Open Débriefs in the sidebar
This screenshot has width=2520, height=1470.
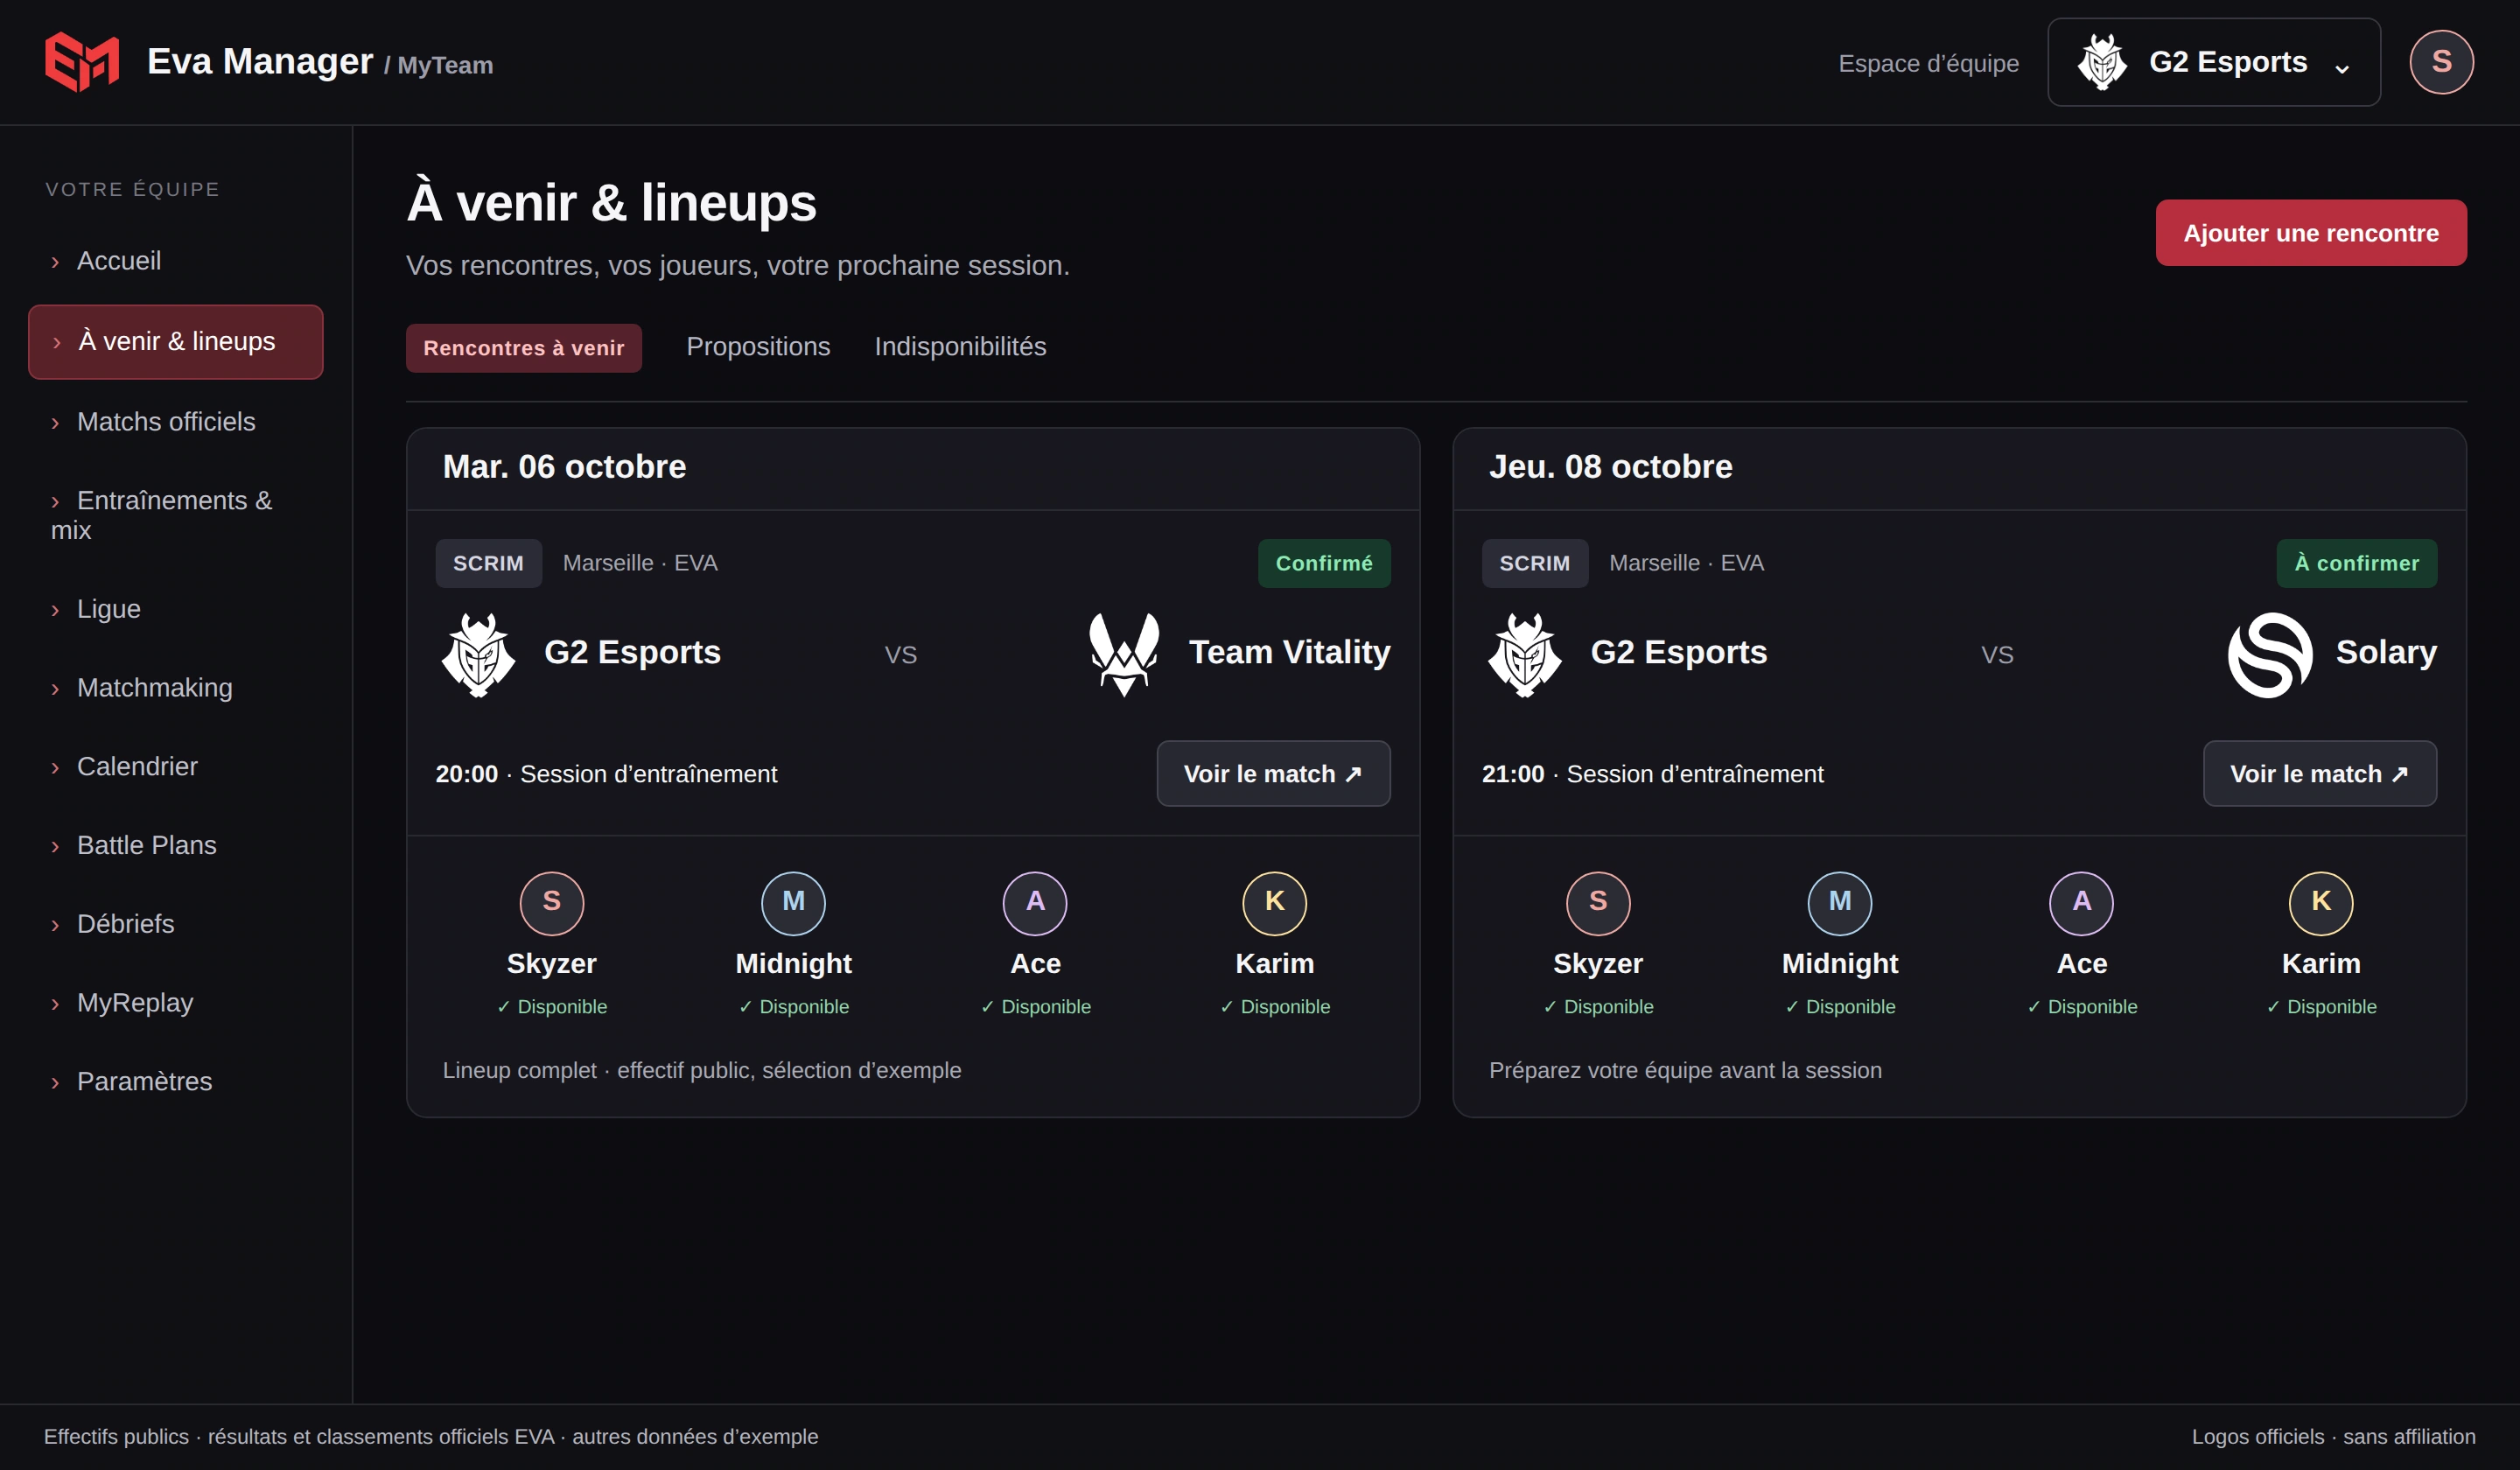click(176, 924)
